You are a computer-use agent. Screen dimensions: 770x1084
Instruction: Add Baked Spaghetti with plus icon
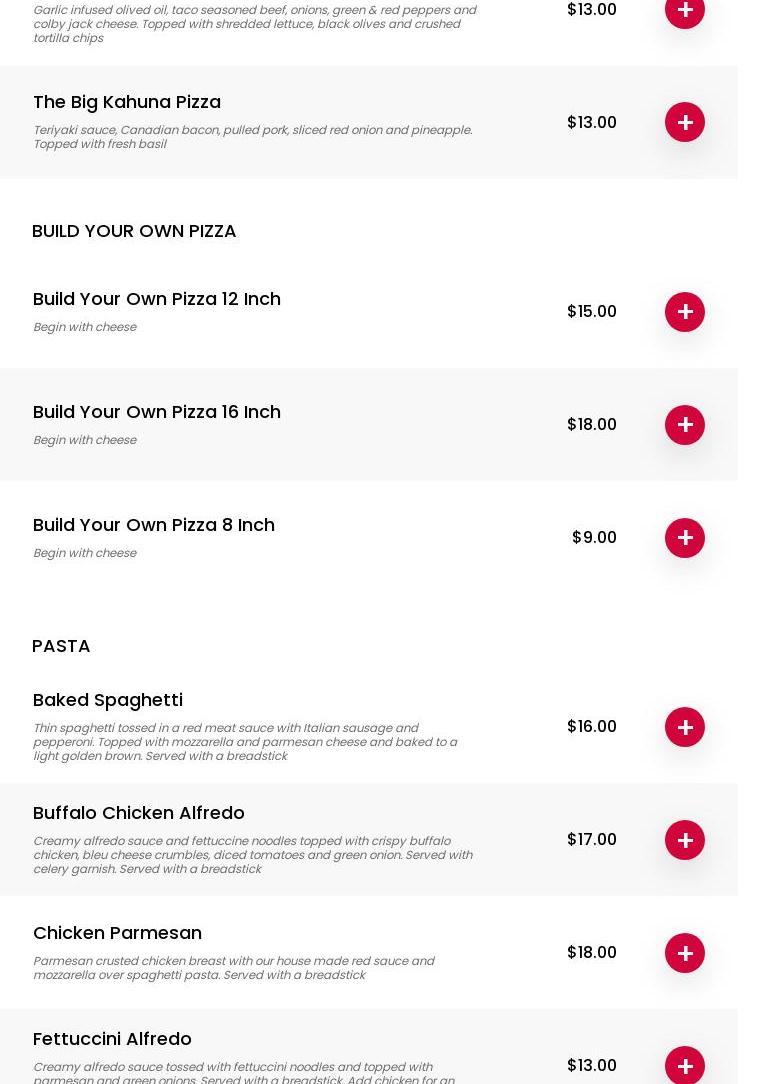684,727
